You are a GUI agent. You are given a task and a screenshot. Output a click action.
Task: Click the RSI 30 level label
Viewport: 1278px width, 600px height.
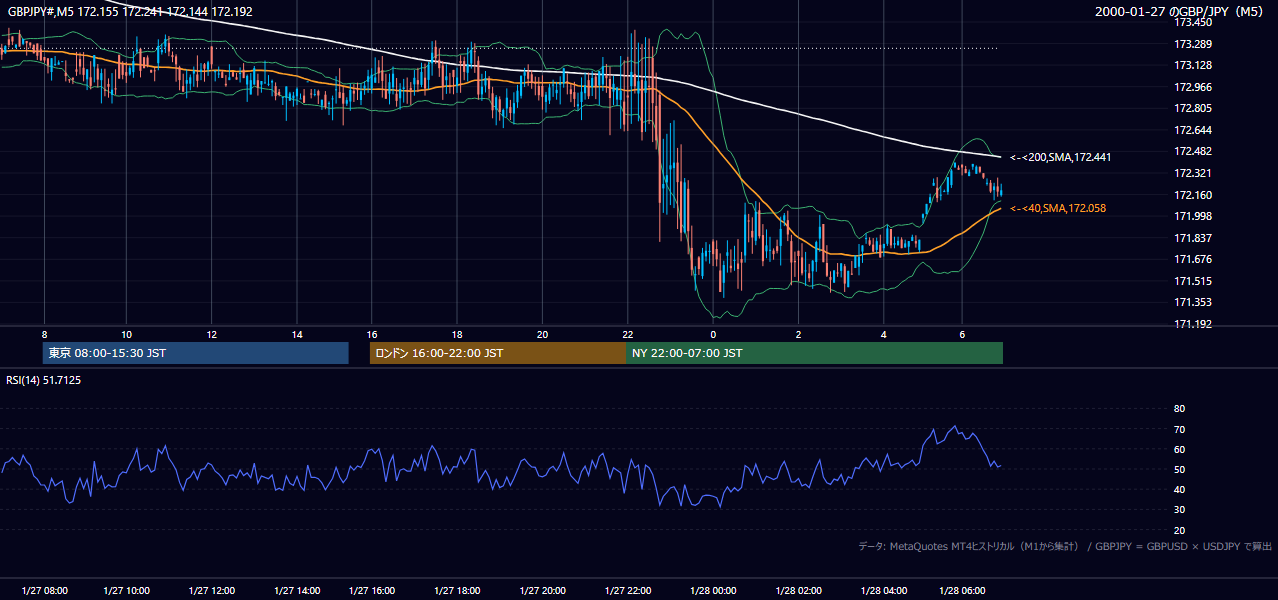(x=1179, y=510)
